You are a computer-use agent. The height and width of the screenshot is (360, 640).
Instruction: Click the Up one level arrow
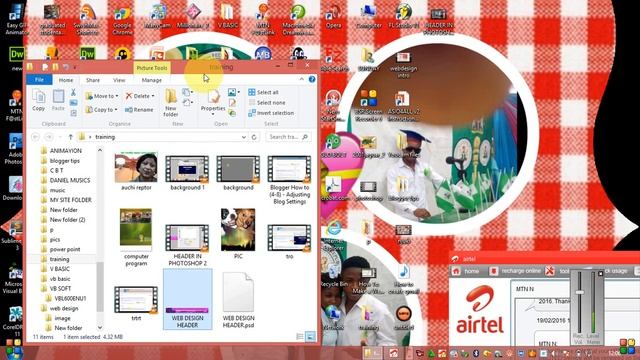point(70,137)
